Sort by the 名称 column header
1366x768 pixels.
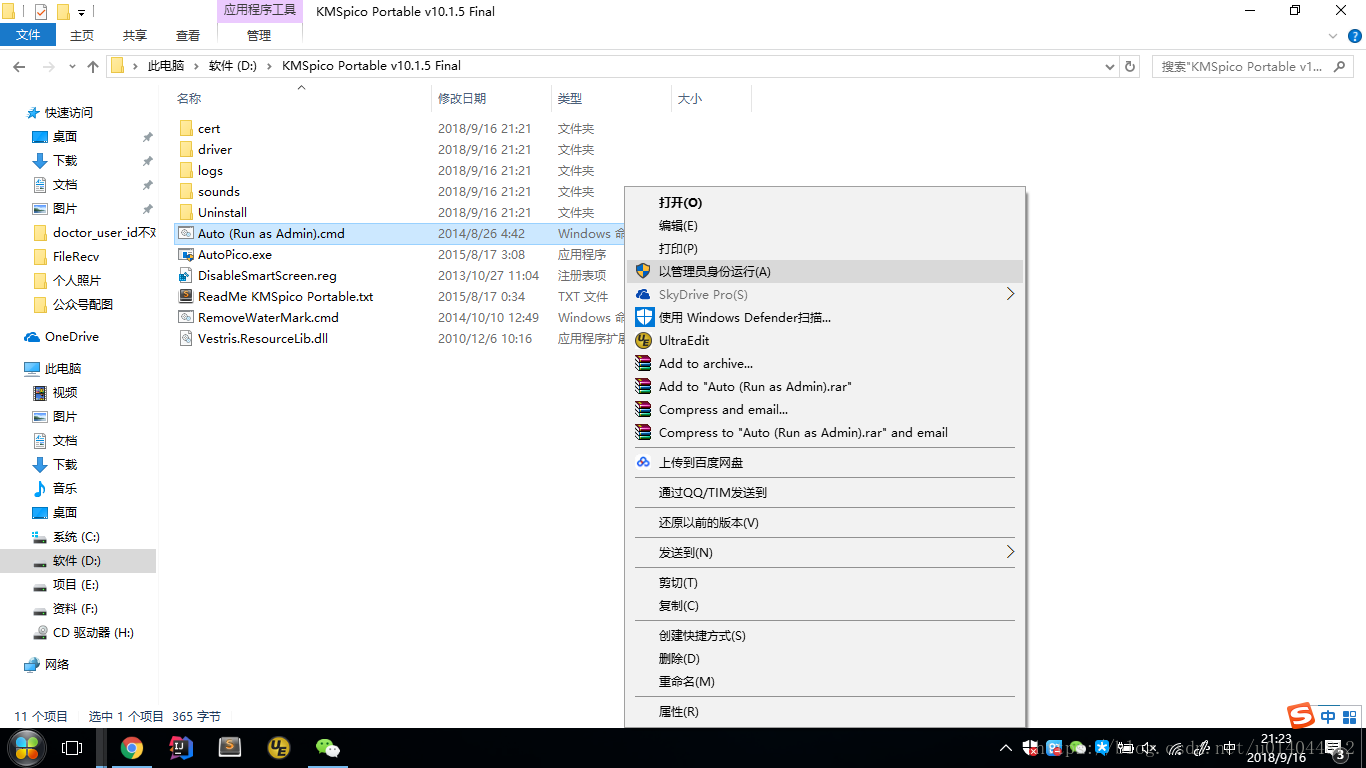189,98
